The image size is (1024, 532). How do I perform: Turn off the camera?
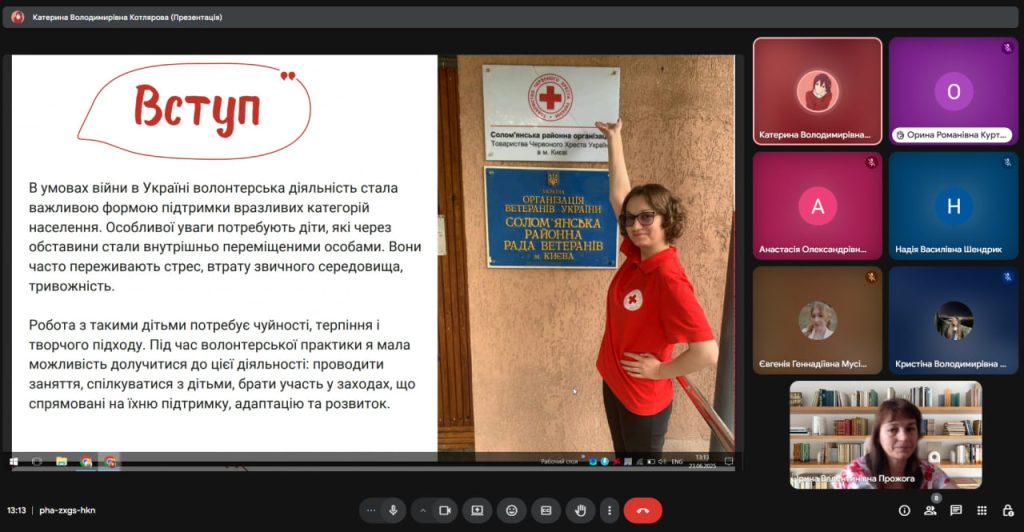click(x=445, y=510)
